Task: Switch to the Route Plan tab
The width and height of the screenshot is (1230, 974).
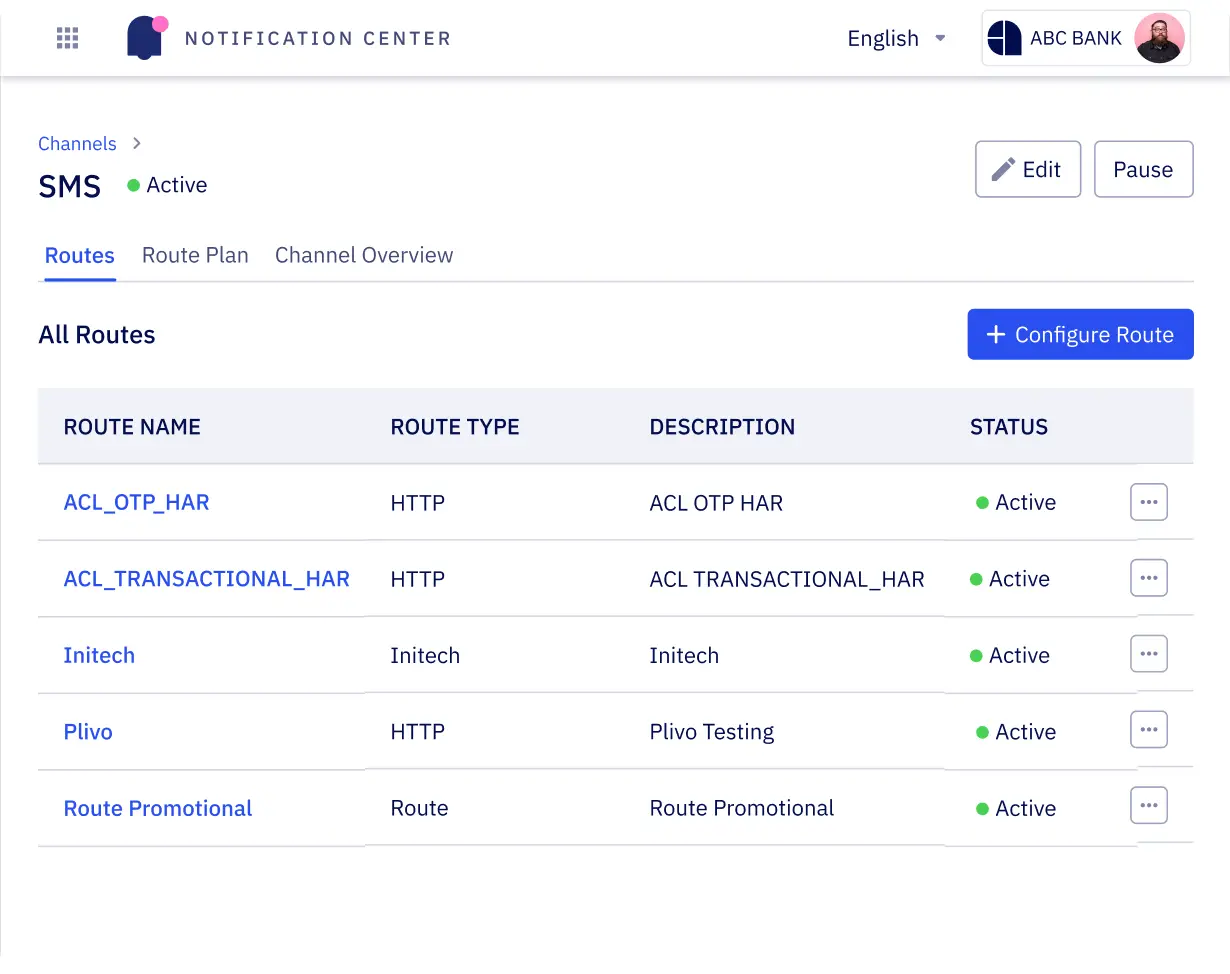Action: tap(195, 255)
